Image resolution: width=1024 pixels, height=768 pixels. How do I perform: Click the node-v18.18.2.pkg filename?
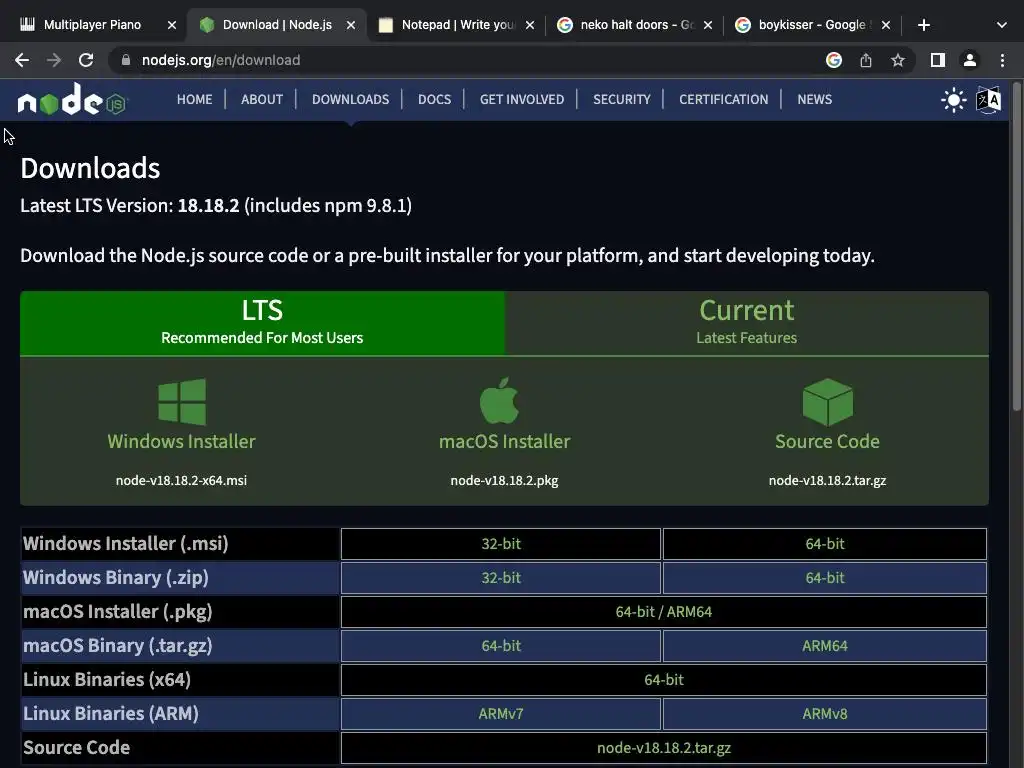click(504, 481)
